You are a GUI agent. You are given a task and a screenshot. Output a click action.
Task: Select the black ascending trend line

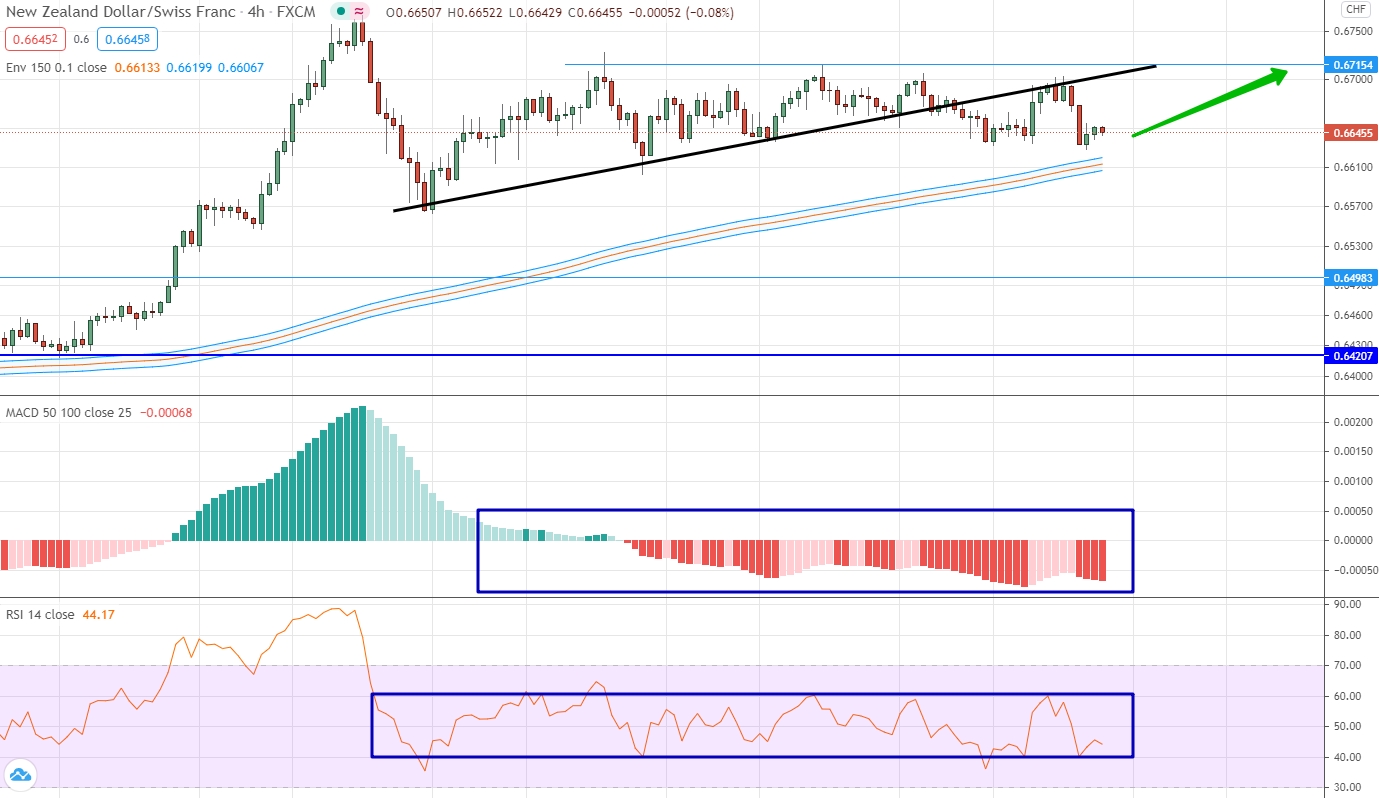tap(775, 138)
